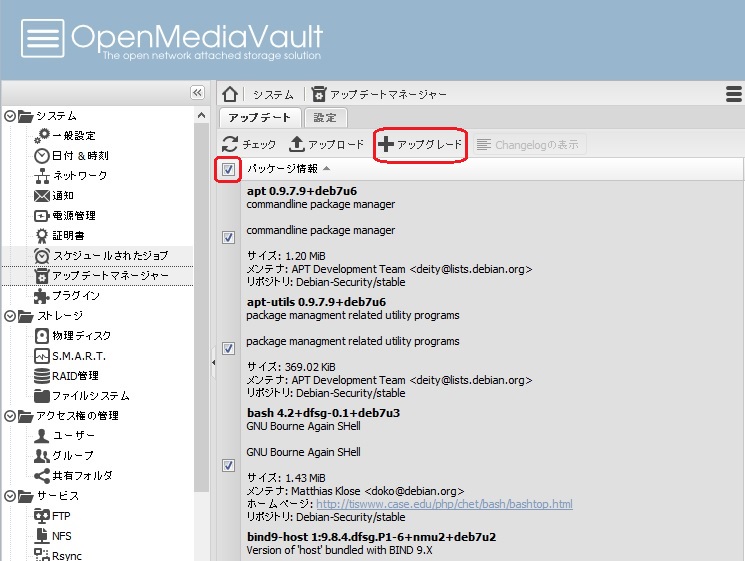
Task: Collapse the サービス tree folder
Action: click(10, 496)
